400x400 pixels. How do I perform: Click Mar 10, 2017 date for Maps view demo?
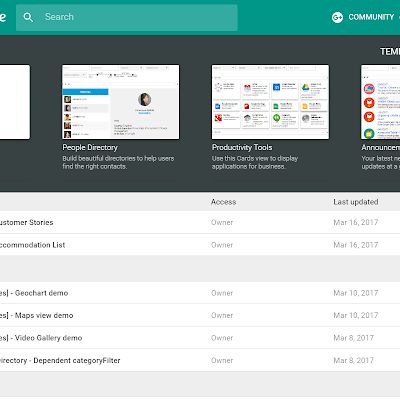click(x=356, y=315)
